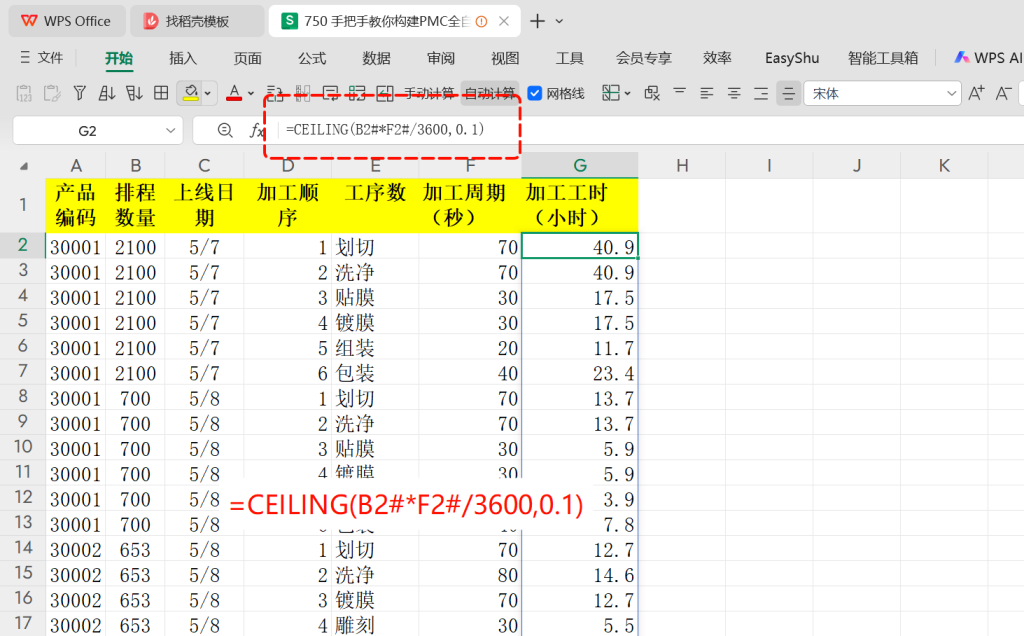Open the font color dropdown arrow
Image resolution: width=1024 pixels, height=636 pixels.
[x=251, y=93]
